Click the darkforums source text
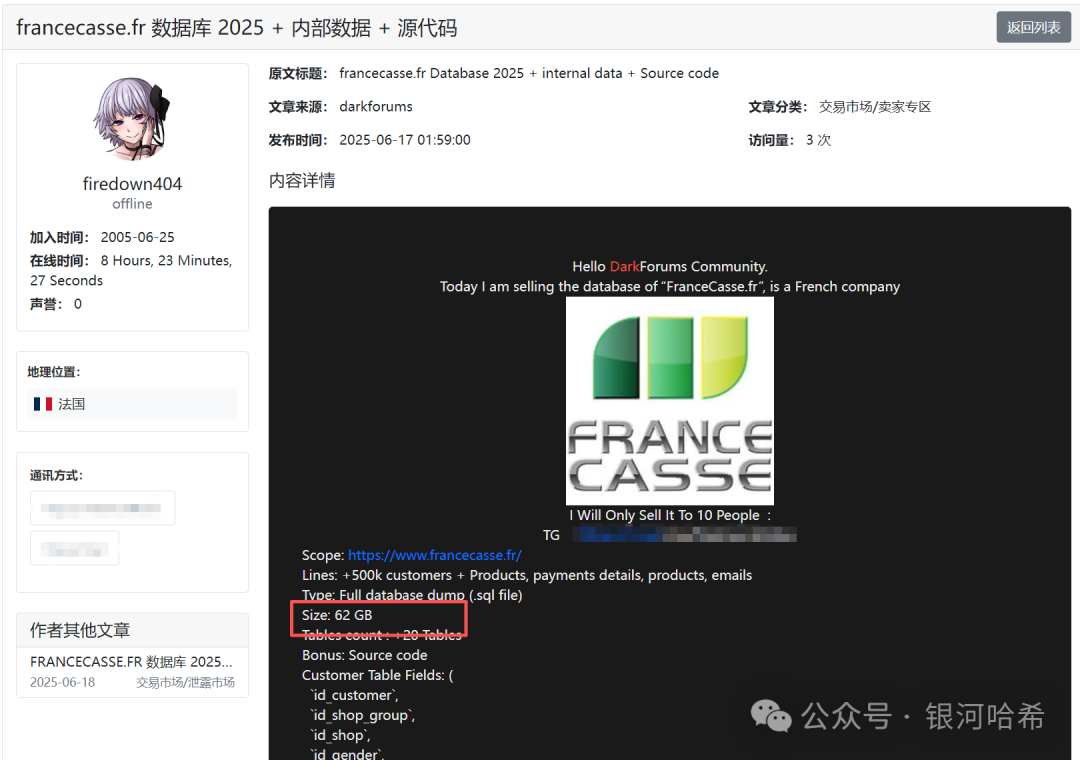This screenshot has width=1080, height=760. coord(376,107)
